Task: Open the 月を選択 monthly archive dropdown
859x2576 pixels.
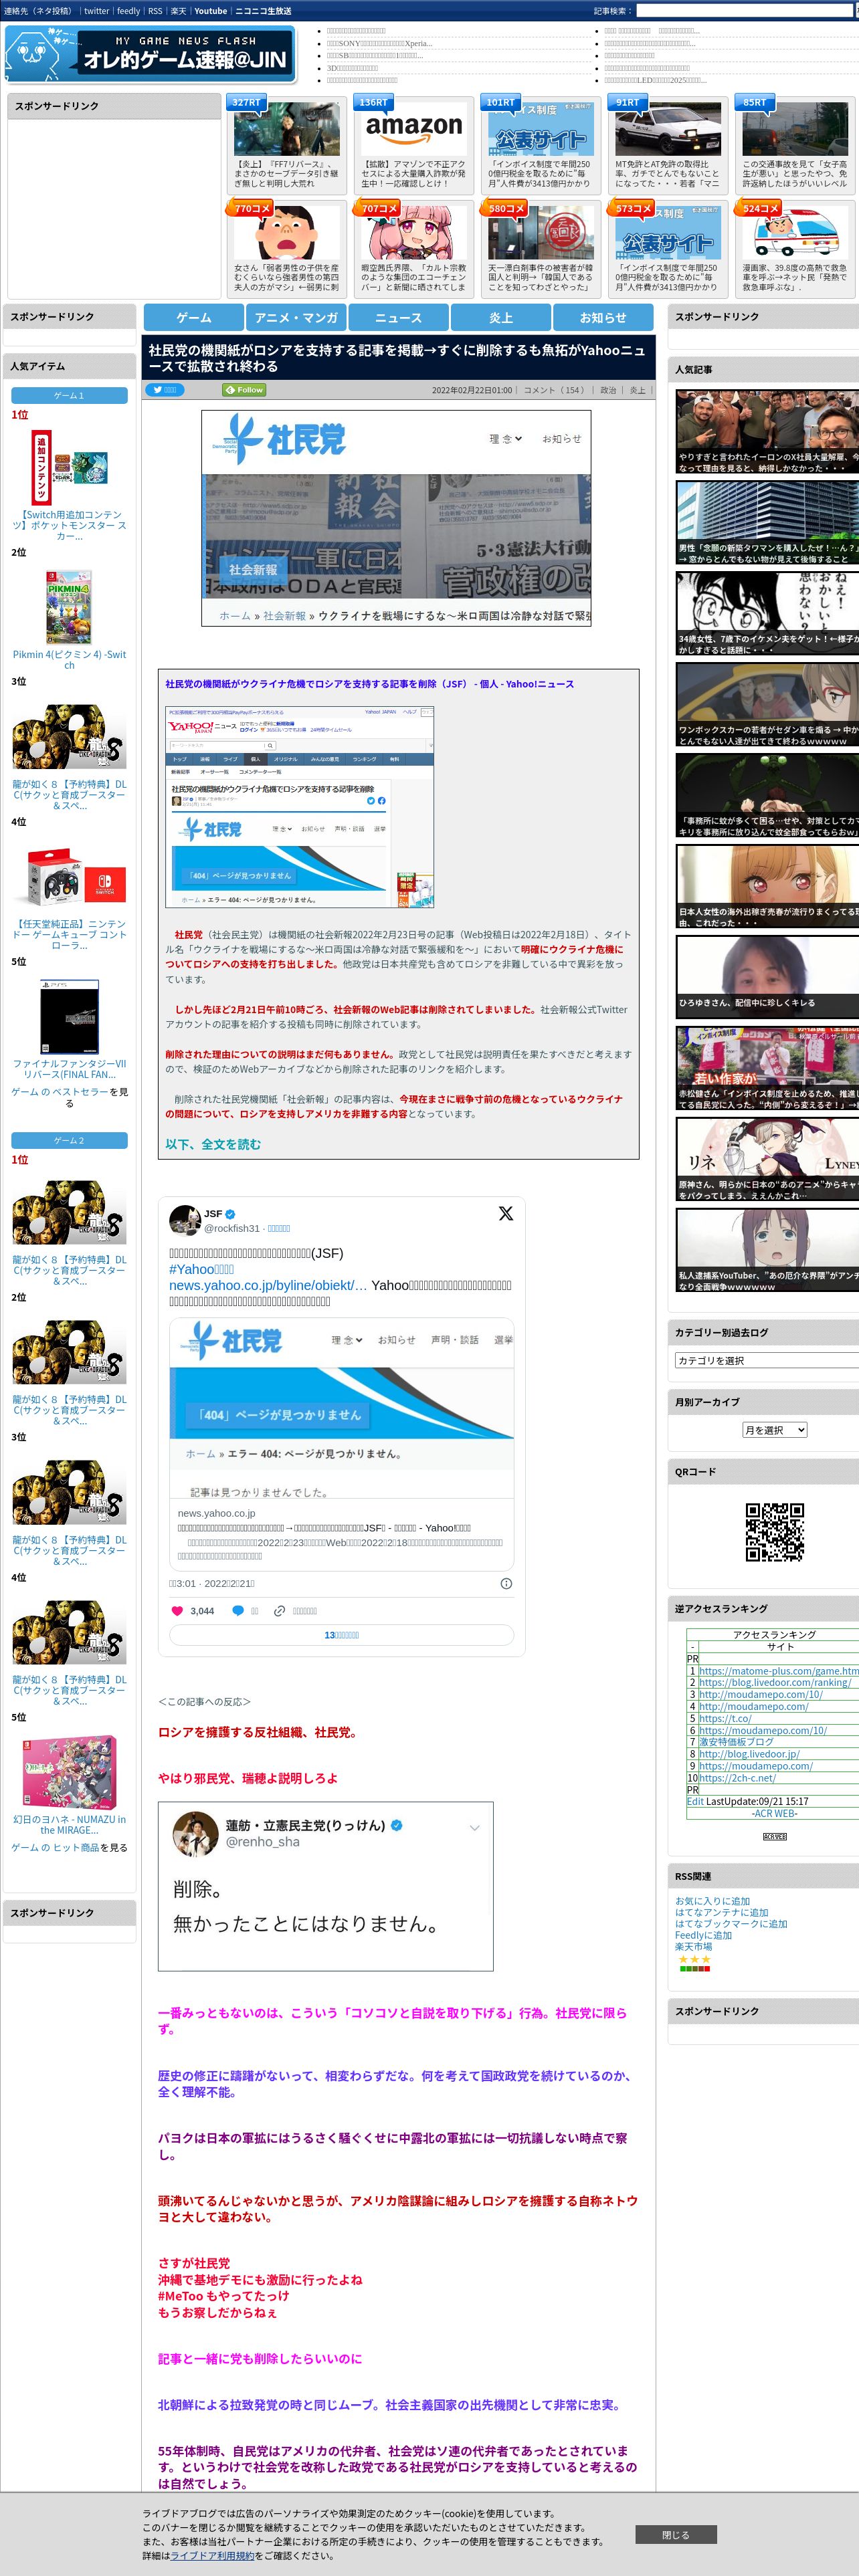Action: coord(774,1430)
